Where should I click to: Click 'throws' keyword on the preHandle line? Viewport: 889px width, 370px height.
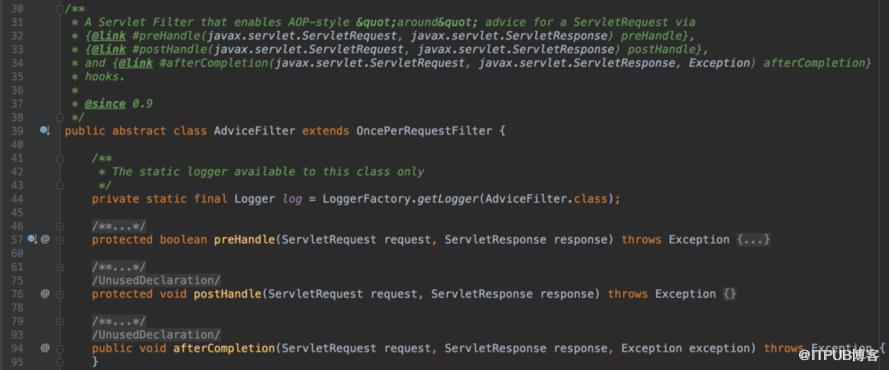point(641,240)
